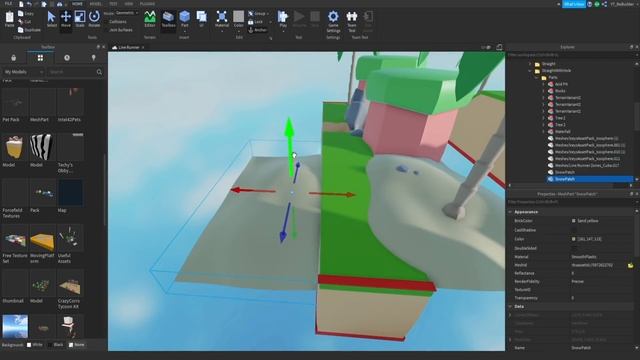Click the Paste clipboard icon
The image size is (640, 360).
coord(9,19)
